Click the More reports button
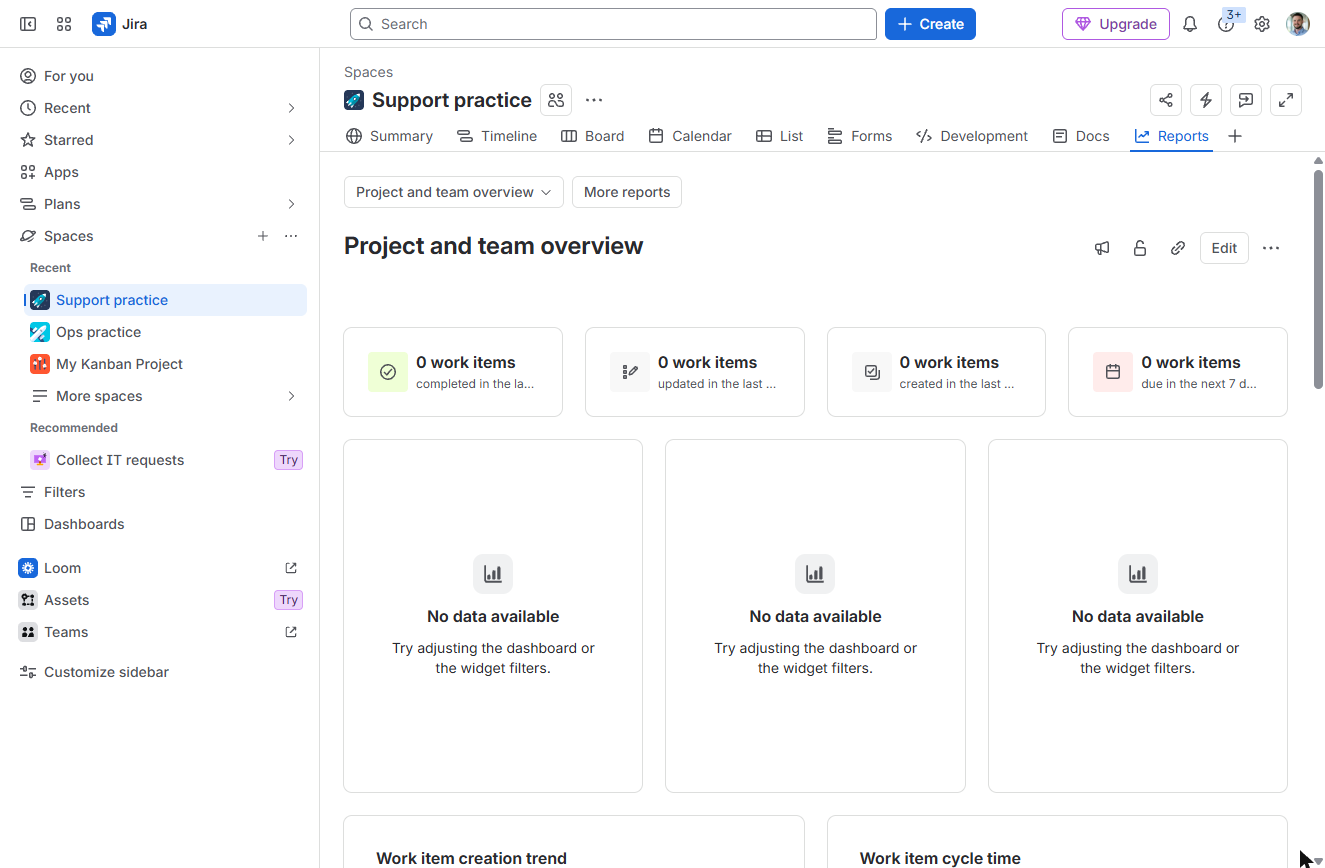 627,192
